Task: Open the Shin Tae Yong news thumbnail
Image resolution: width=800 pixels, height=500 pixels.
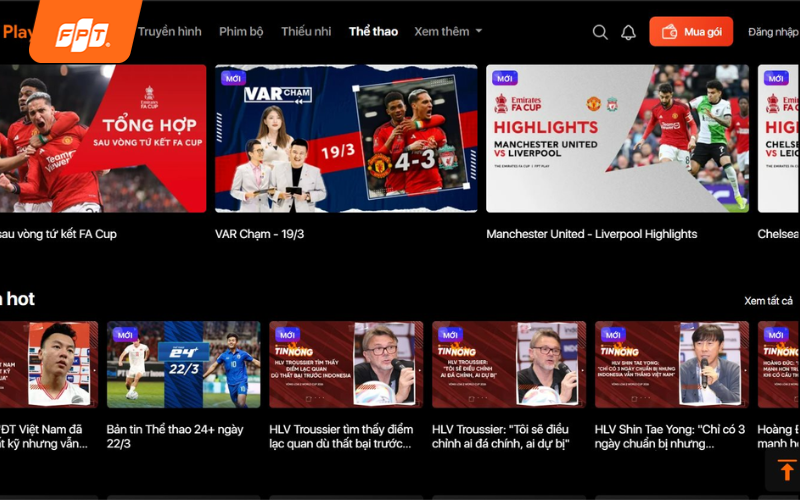Action: [671, 364]
